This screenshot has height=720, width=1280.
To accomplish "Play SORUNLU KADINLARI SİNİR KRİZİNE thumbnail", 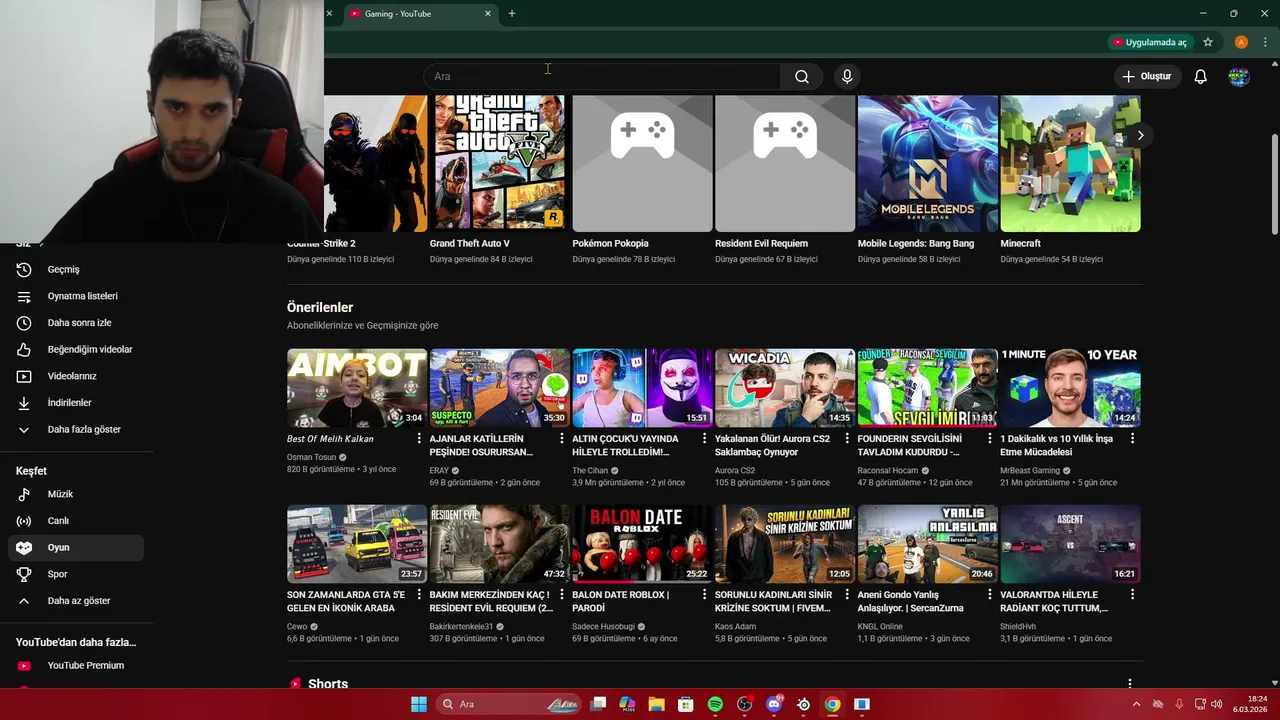I will [785, 544].
